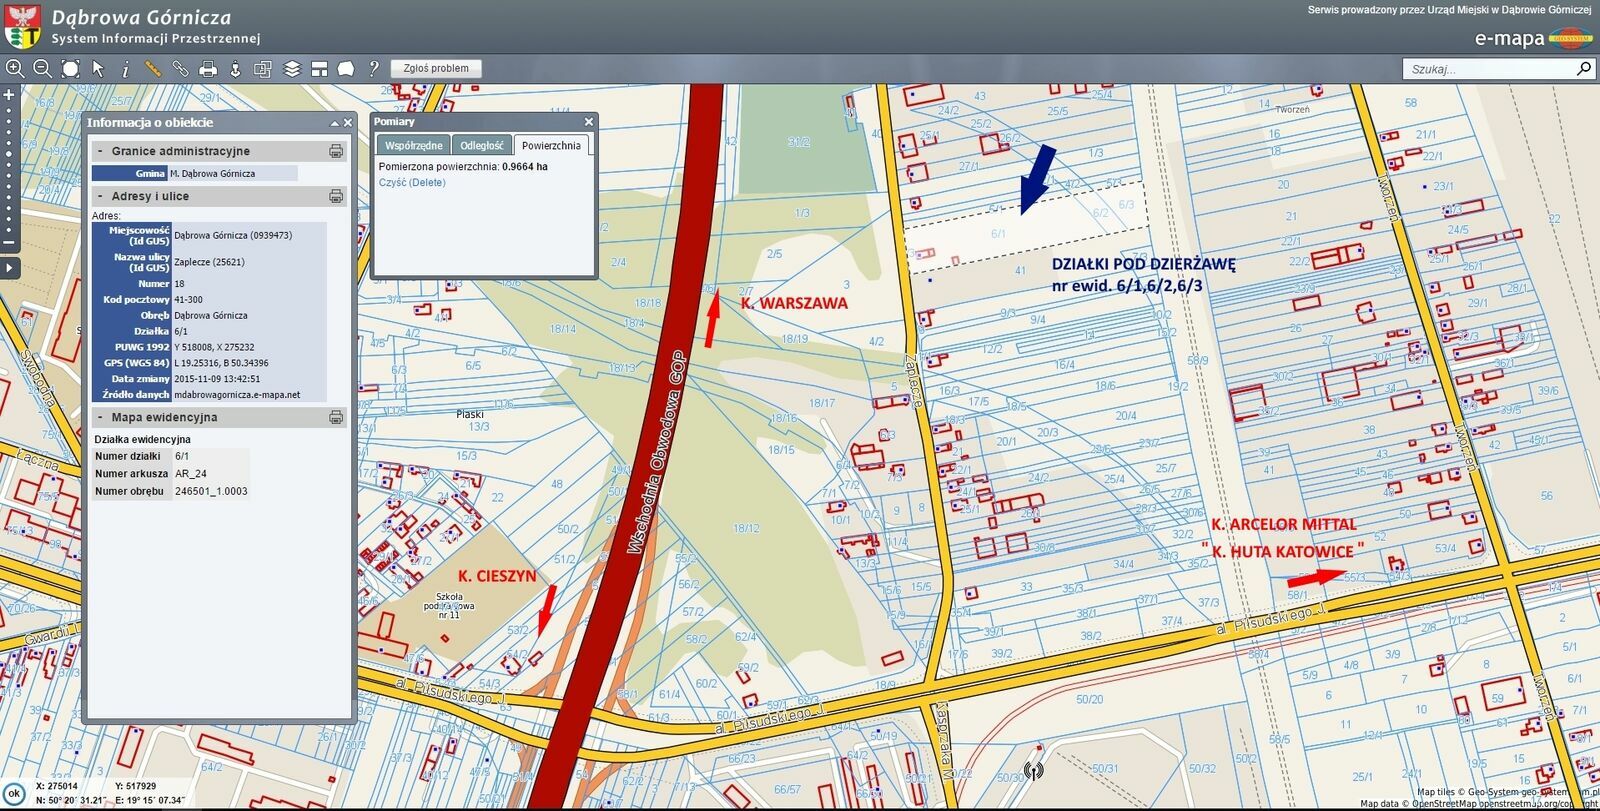Open the help question mark icon
This screenshot has width=1600, height=811.
point(374,69)
